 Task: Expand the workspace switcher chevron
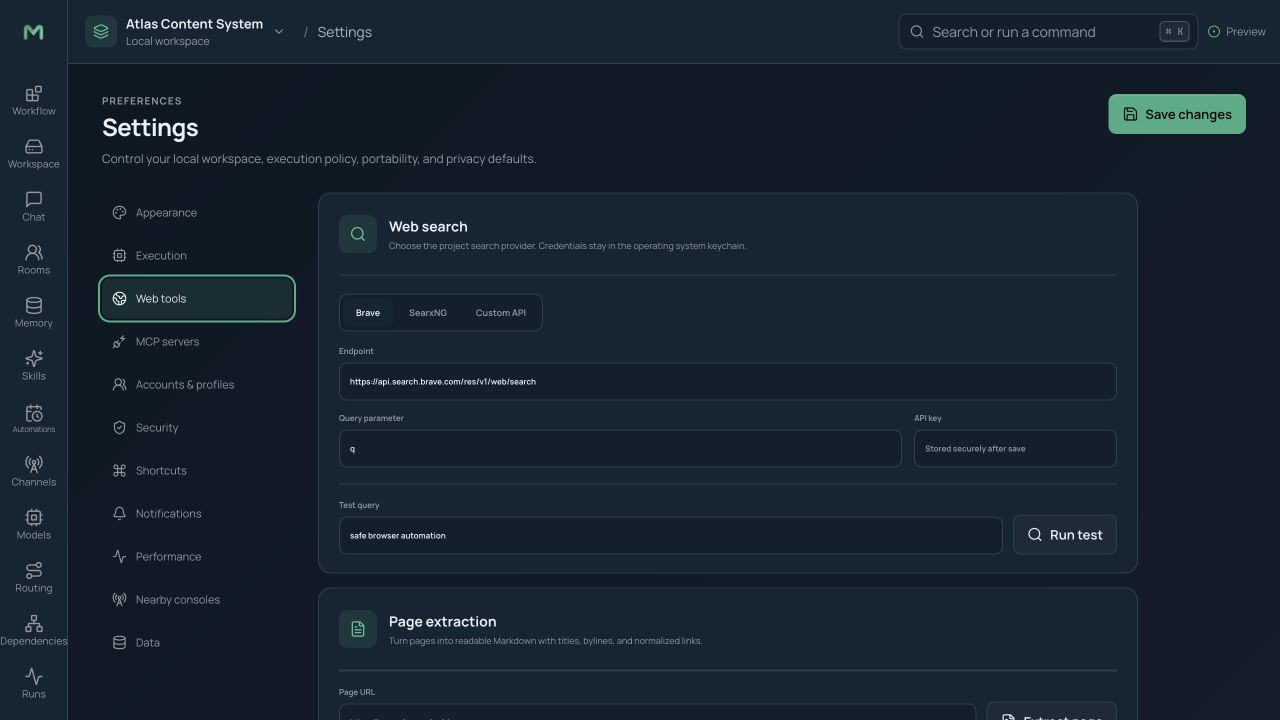279,32
